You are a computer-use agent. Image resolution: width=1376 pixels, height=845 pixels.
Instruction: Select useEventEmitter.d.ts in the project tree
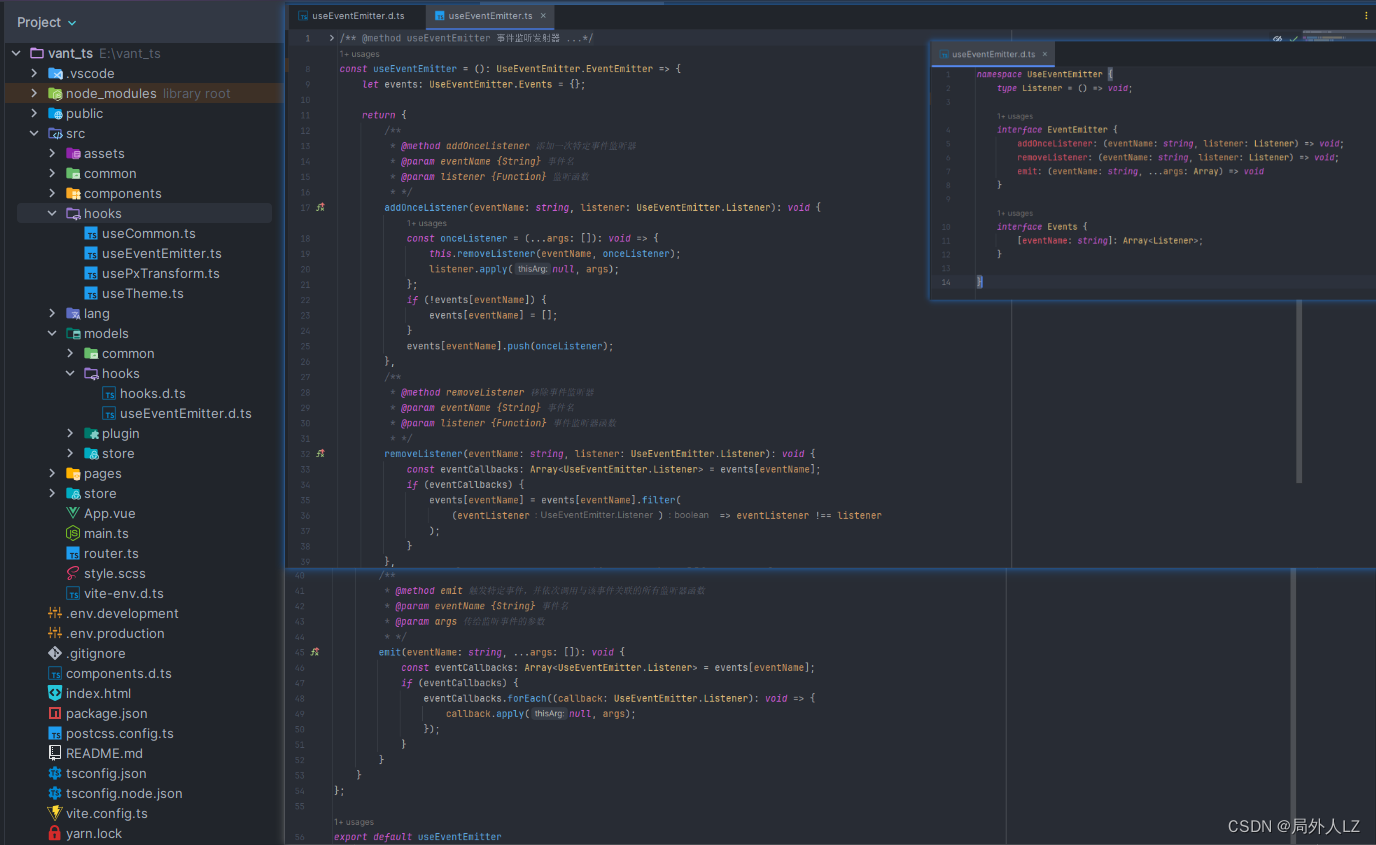tap(186, 413)
